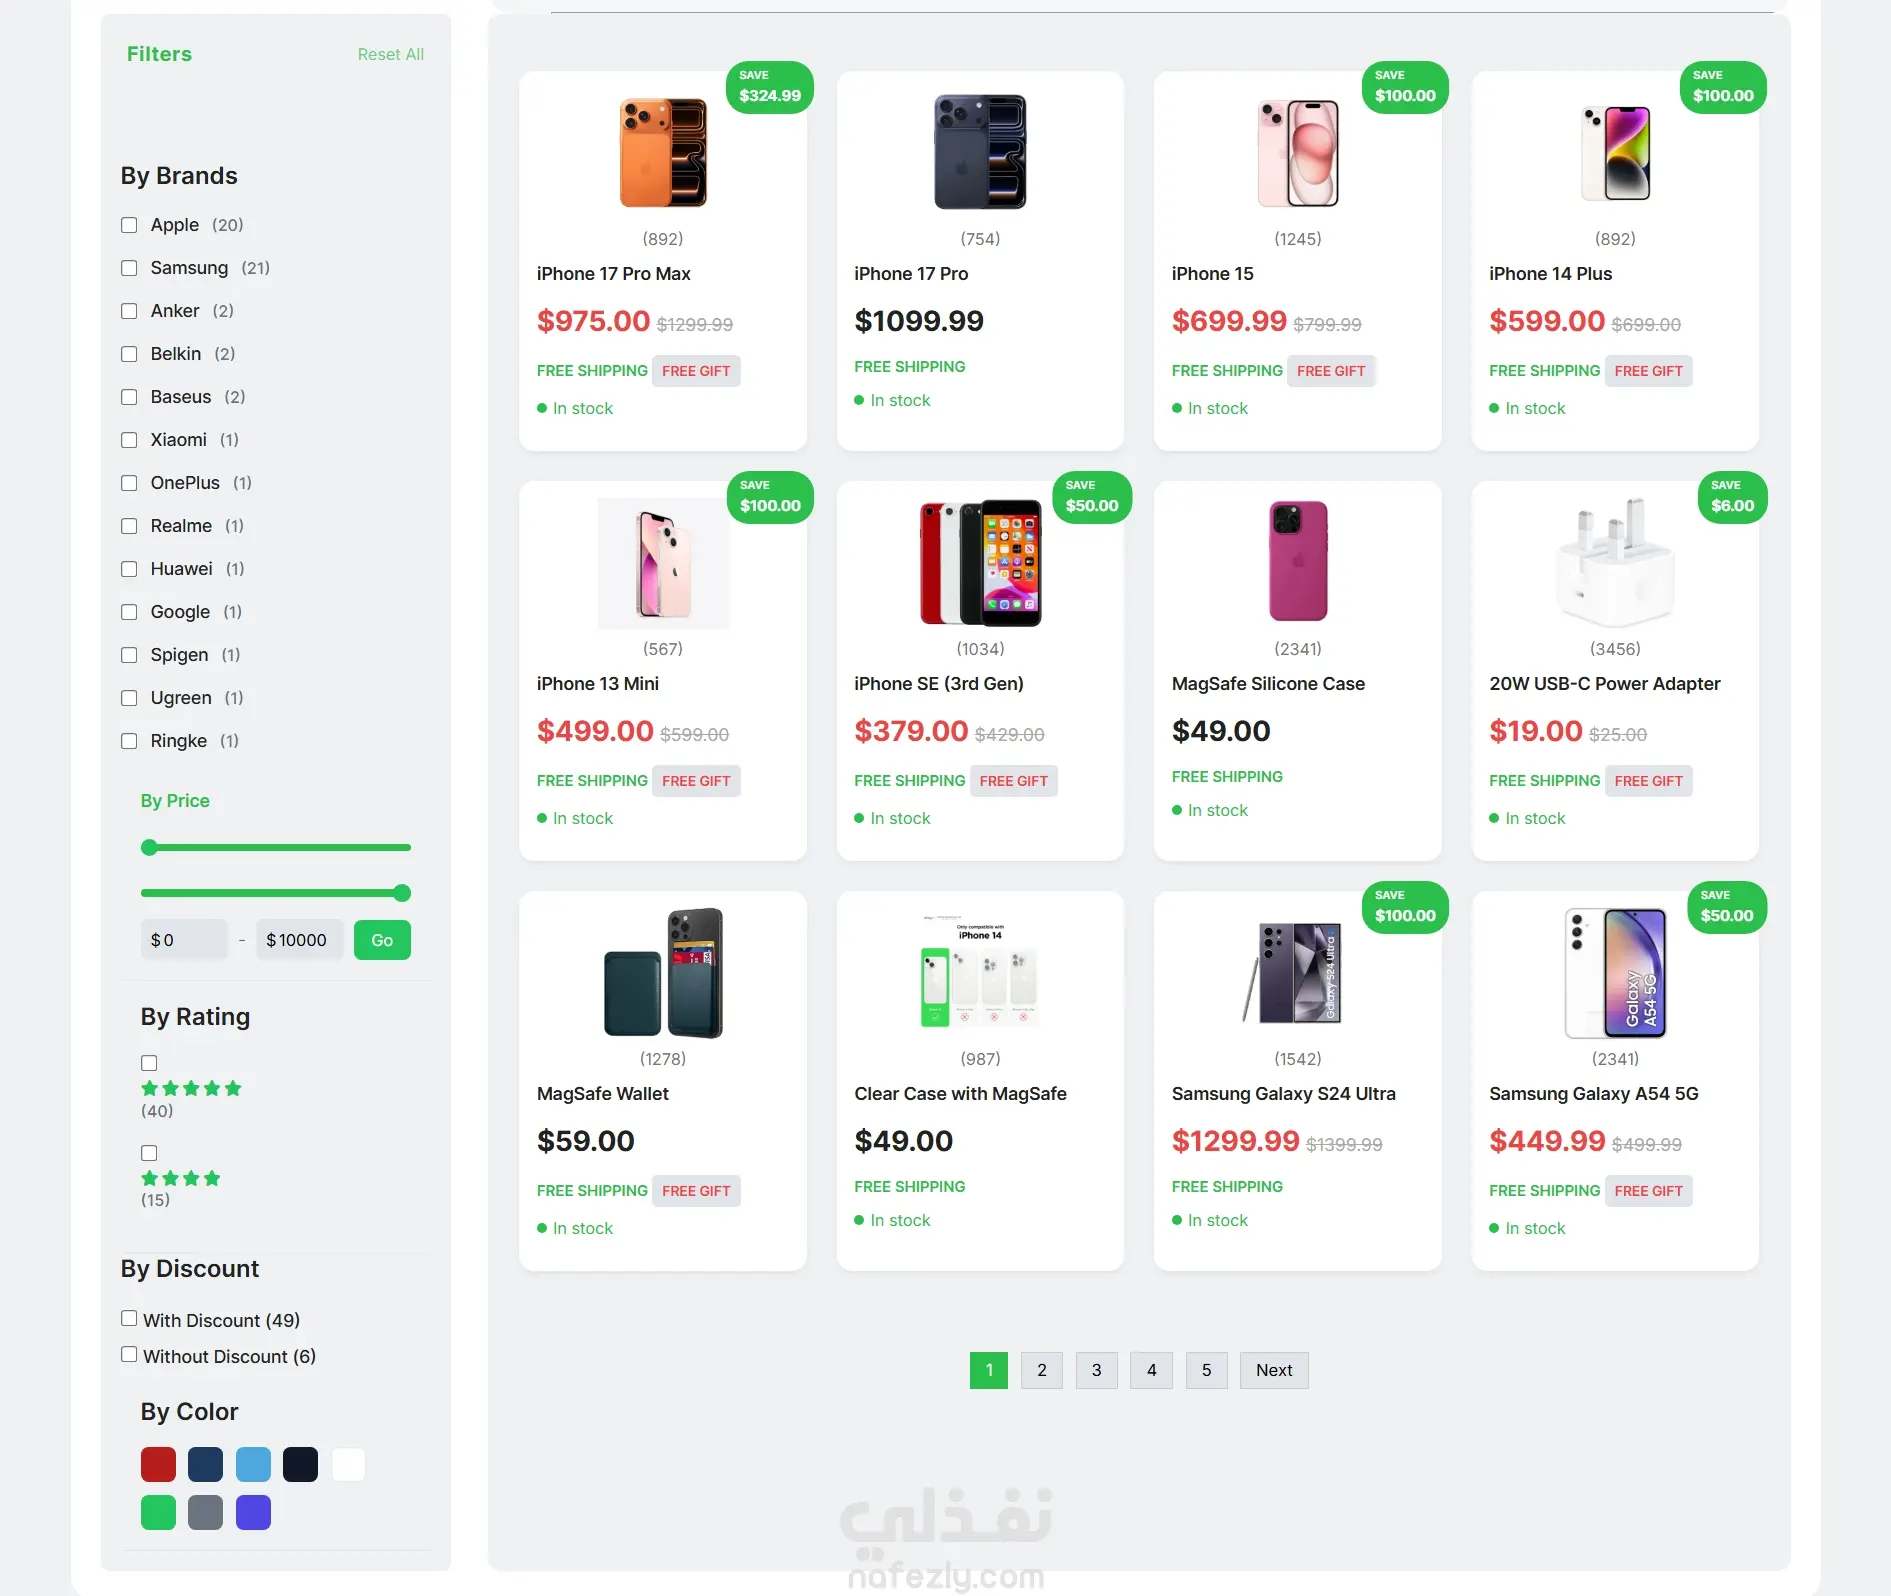Open the MagSafe Wallet product image
The width and height of the screenshot is (1891, 1596).
(663, 973)
